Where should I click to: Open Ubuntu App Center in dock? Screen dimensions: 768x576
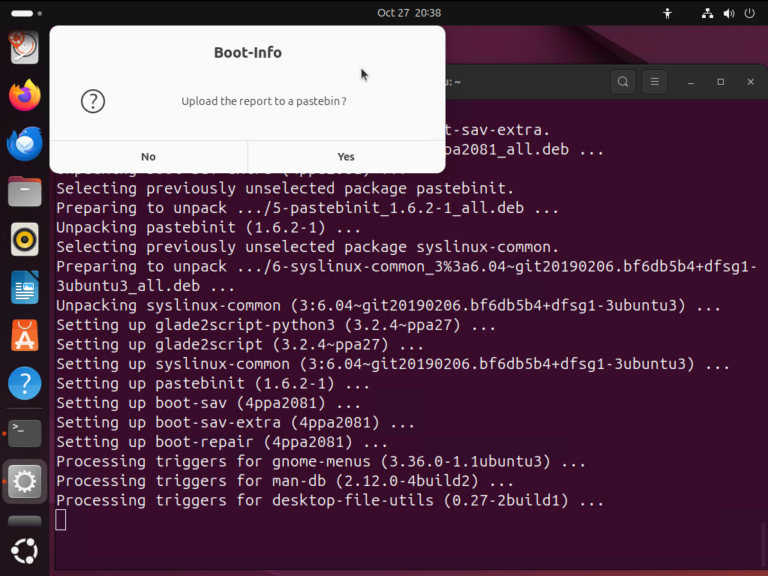click(25, 336)
